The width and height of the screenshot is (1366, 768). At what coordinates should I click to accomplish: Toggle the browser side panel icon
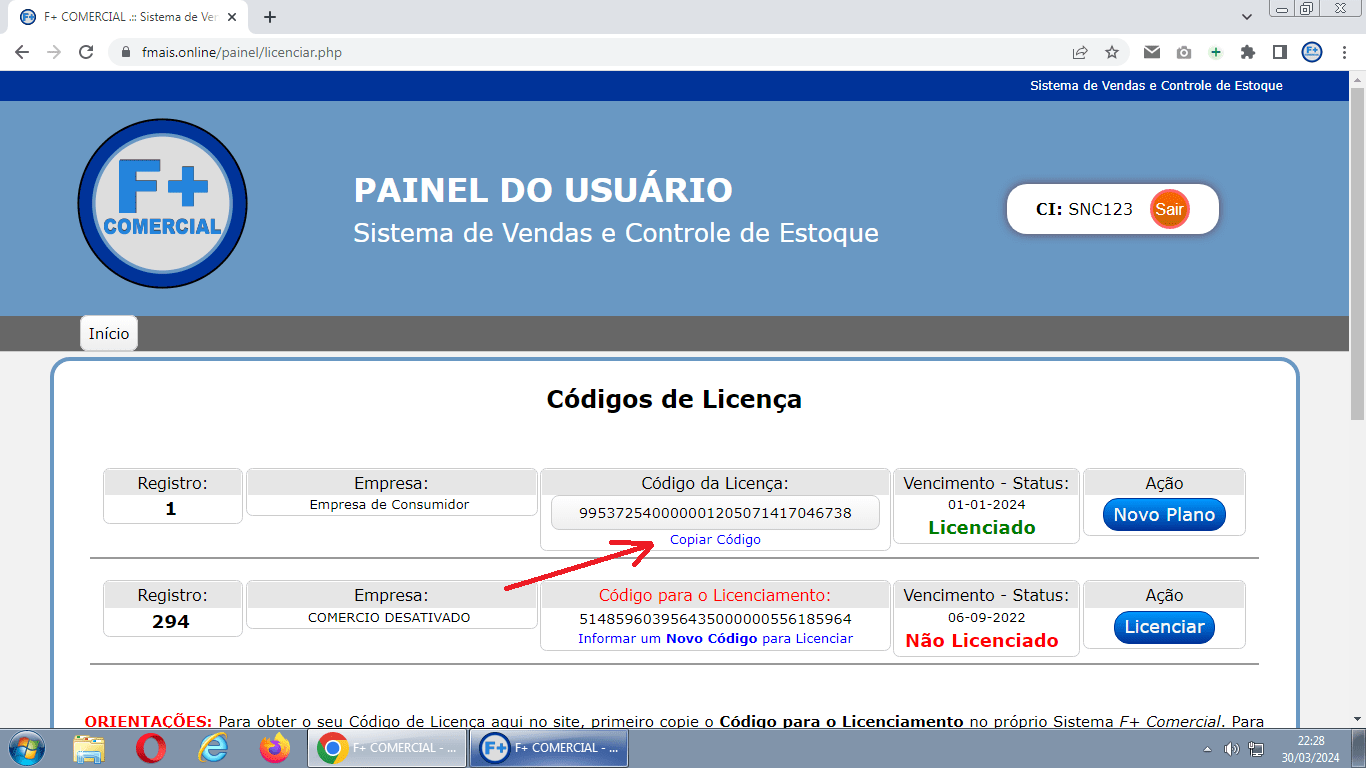pyautogui.click(x=1279, y=52)
